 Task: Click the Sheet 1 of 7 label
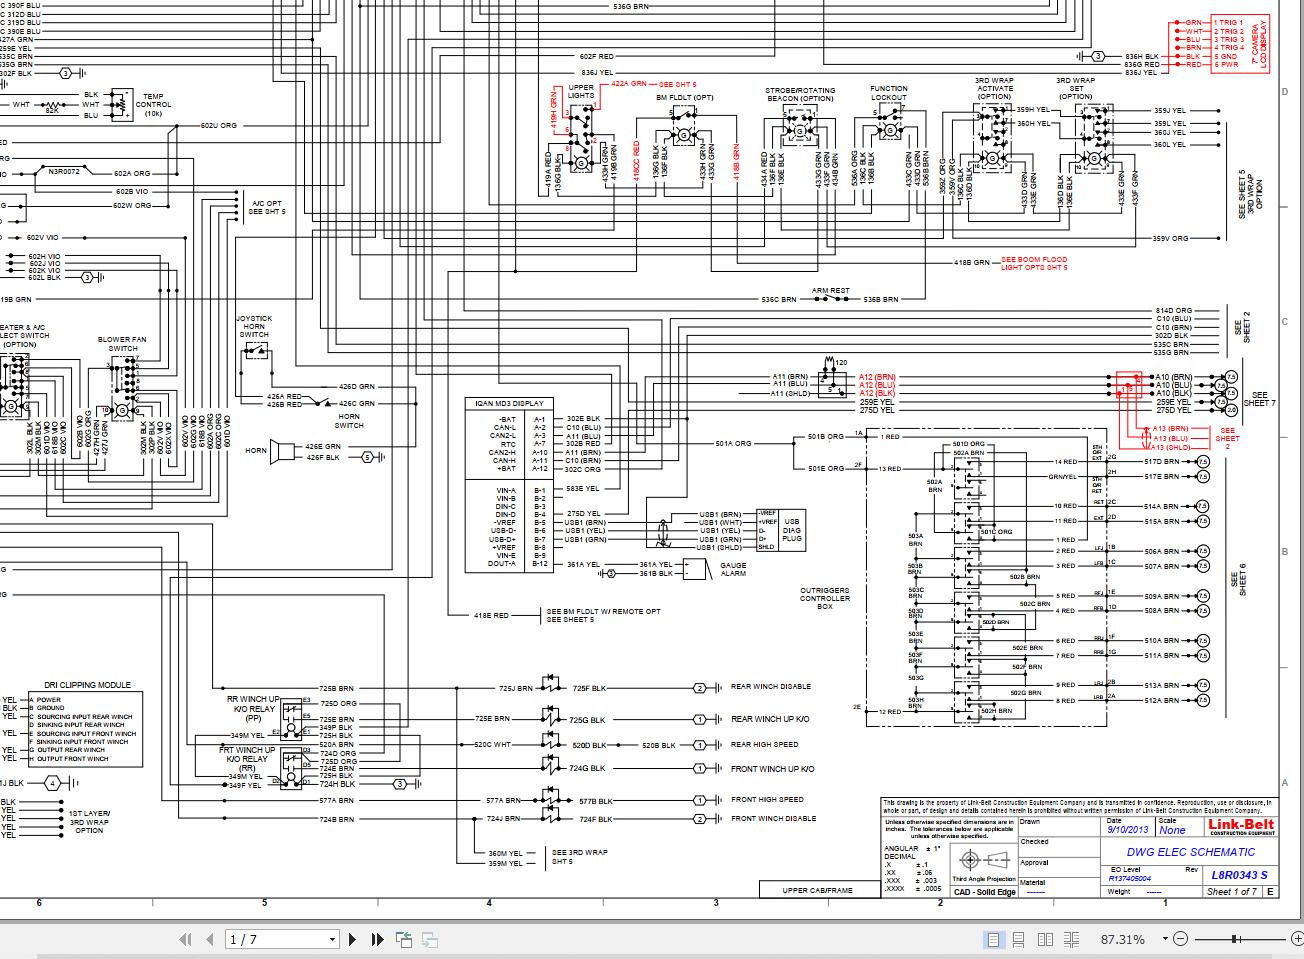[x=1232, y=891]
